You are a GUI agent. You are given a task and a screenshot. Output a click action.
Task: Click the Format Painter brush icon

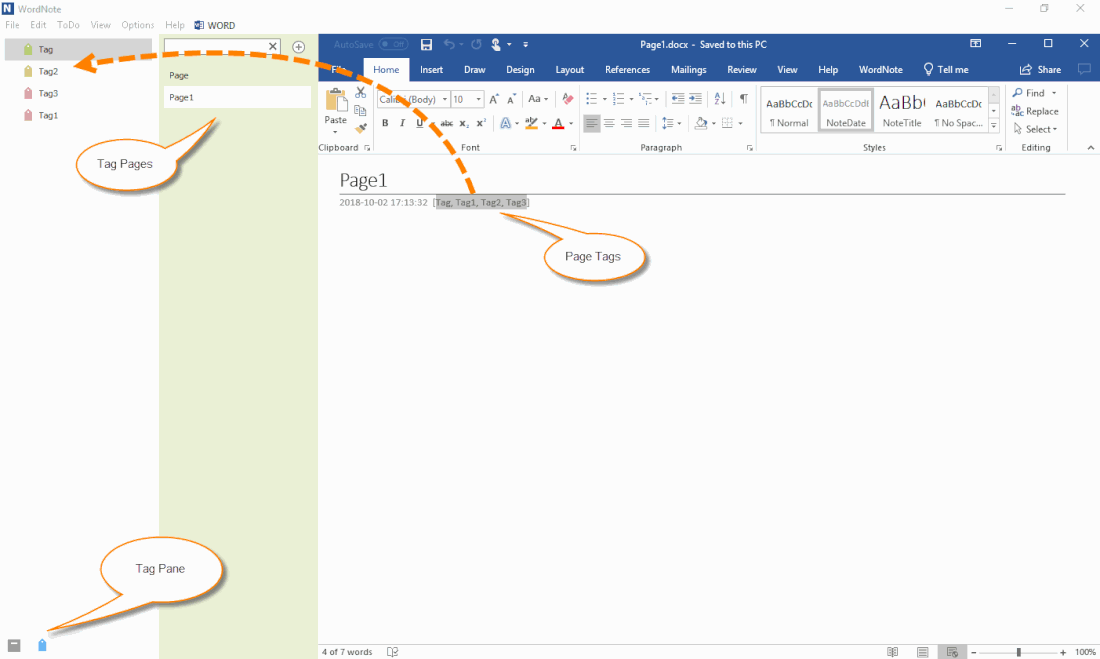[x=361, y=128]
